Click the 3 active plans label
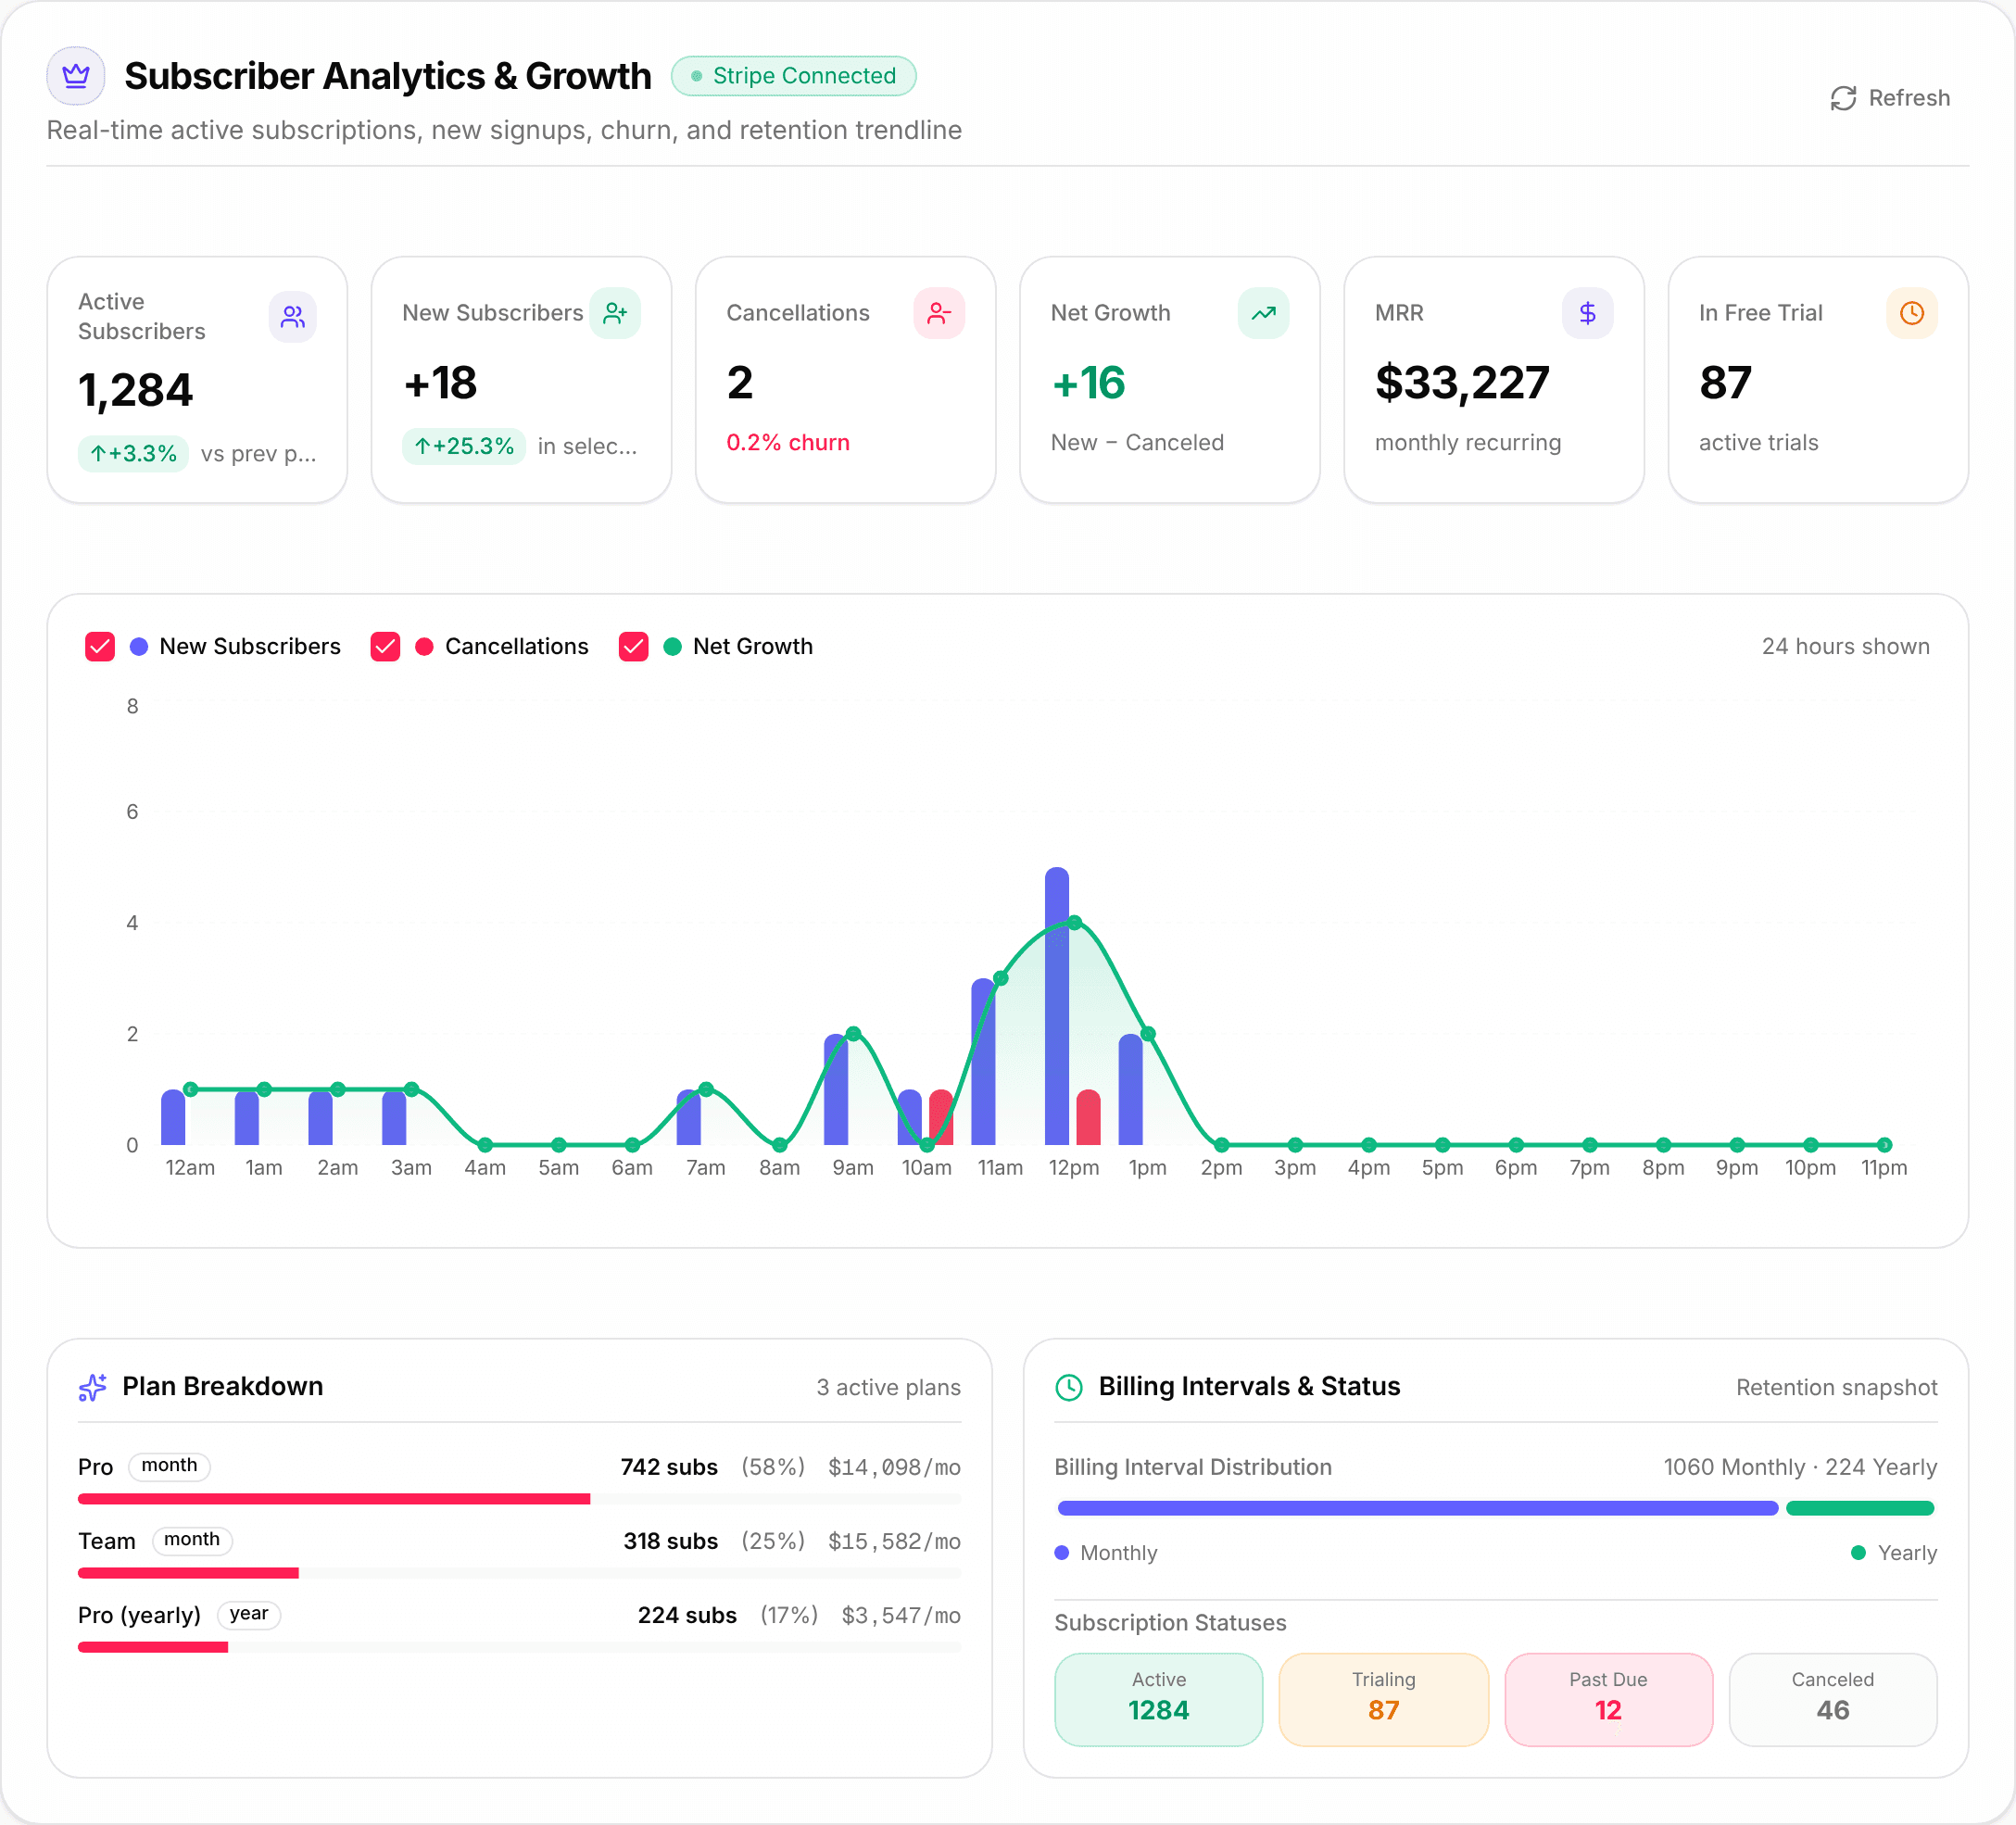2016x1825 pixels. point(888,1388)
